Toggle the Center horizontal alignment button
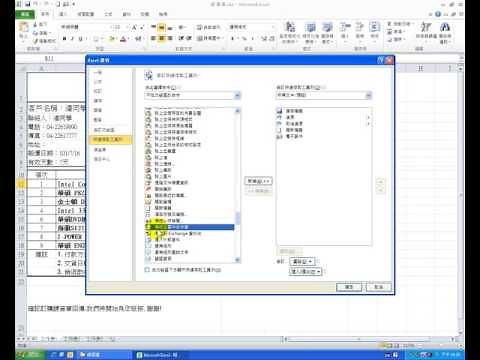480x360 pixels. point(161,39)
